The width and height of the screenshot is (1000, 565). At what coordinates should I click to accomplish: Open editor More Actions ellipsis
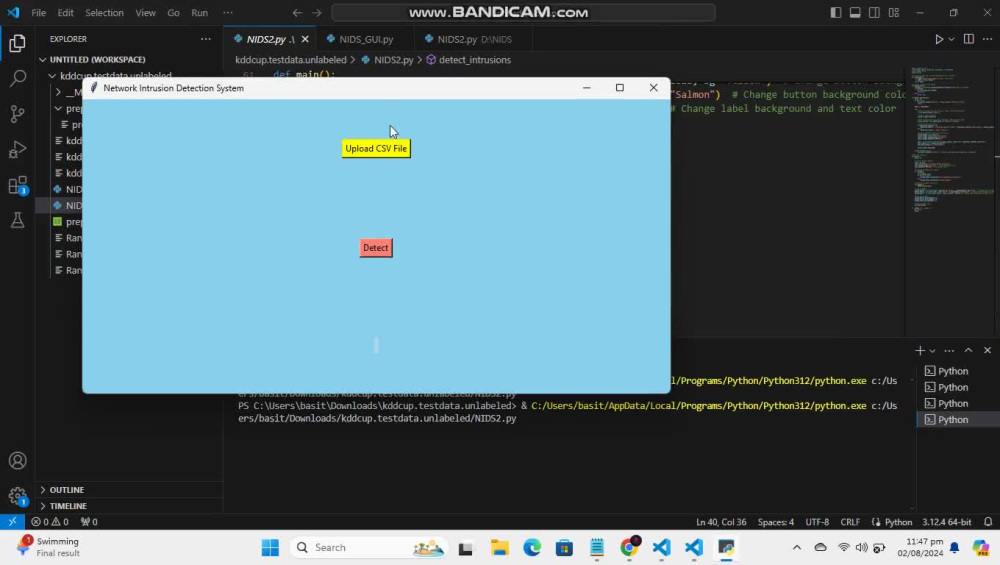click(x=987, y=39)
